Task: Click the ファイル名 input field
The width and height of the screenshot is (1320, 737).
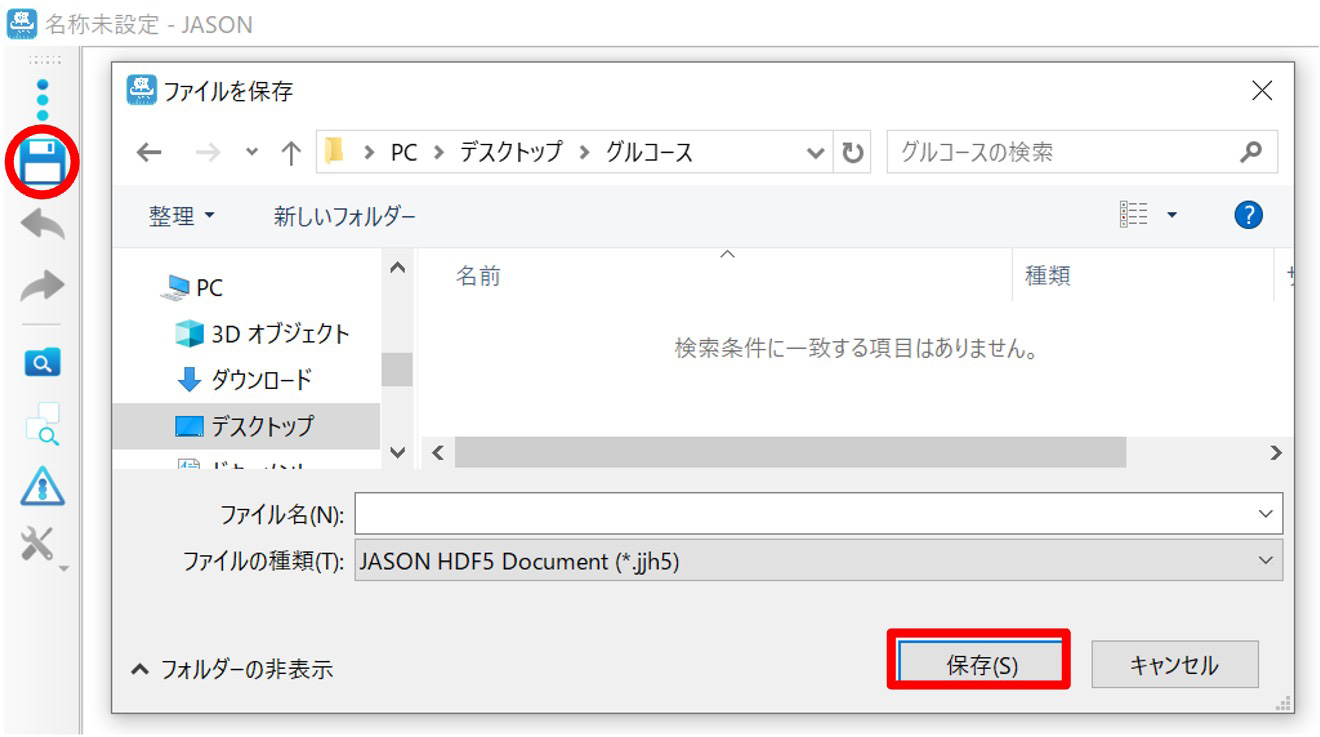Action: (x=800, y=514)
